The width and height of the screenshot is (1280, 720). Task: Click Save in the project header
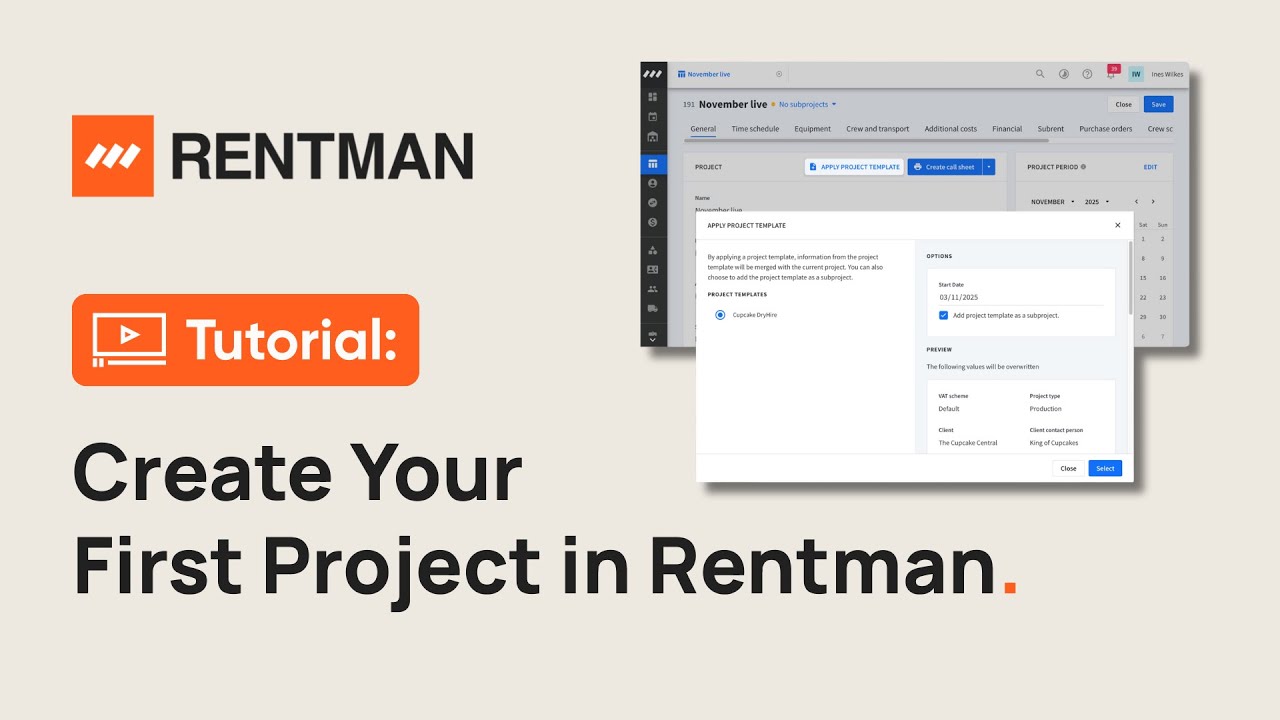[x=1159, y=104]
